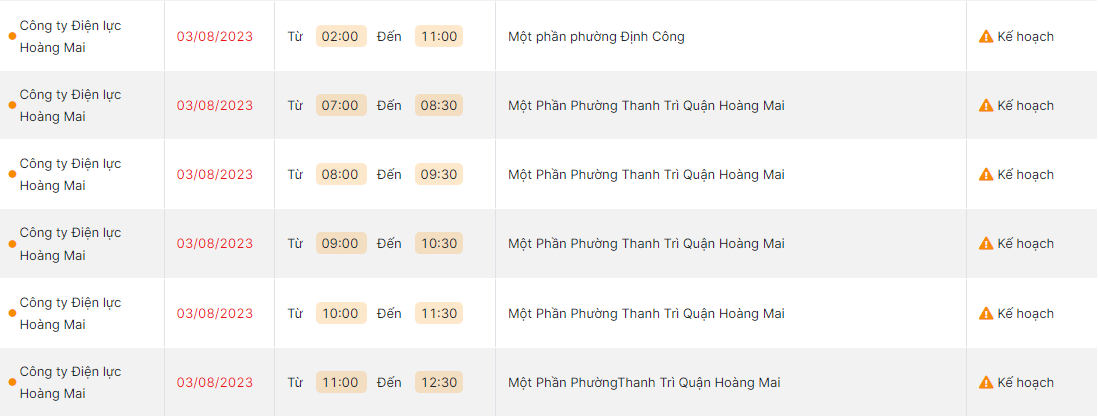Click warning icon in 11:00–12:30 row
The width and height of the screenshot is (1098, 419).
point(986,383)
